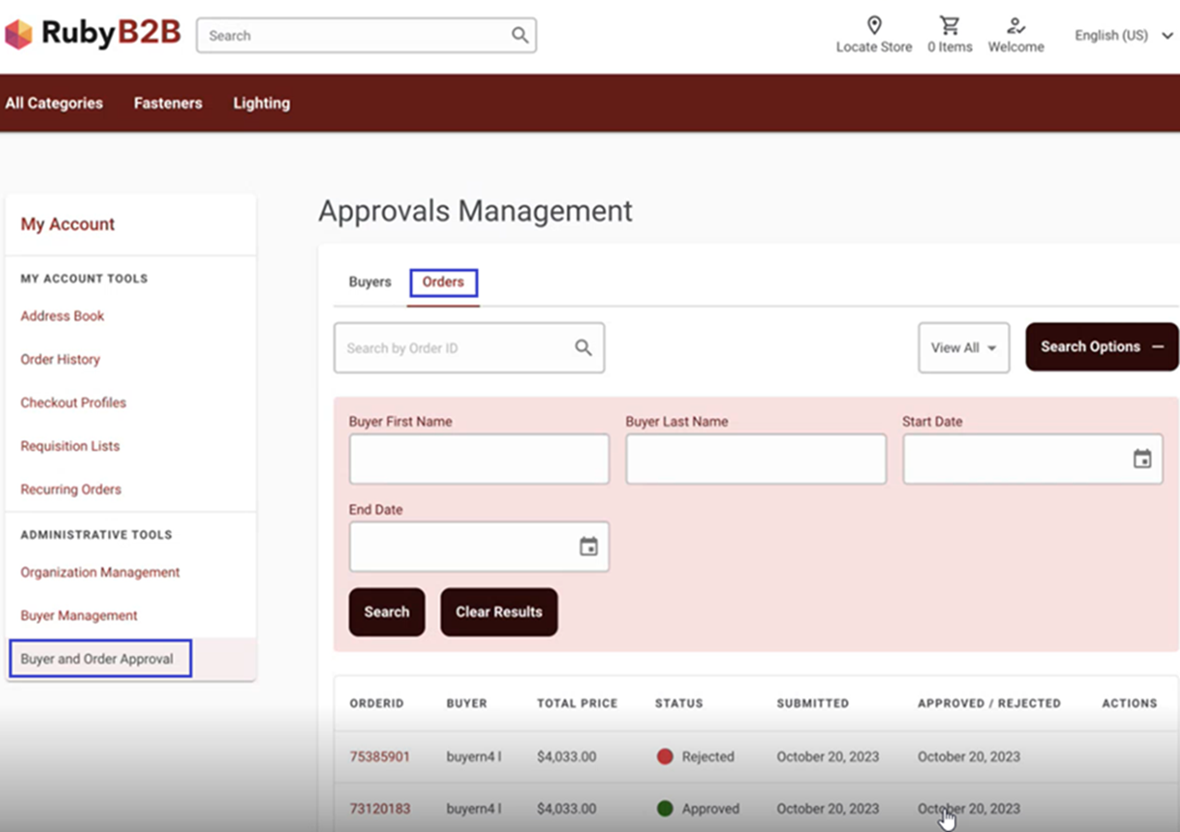Go to Address Book
Image resolution: width=1180 pixels, height=832 pixels.
point(62,316)
